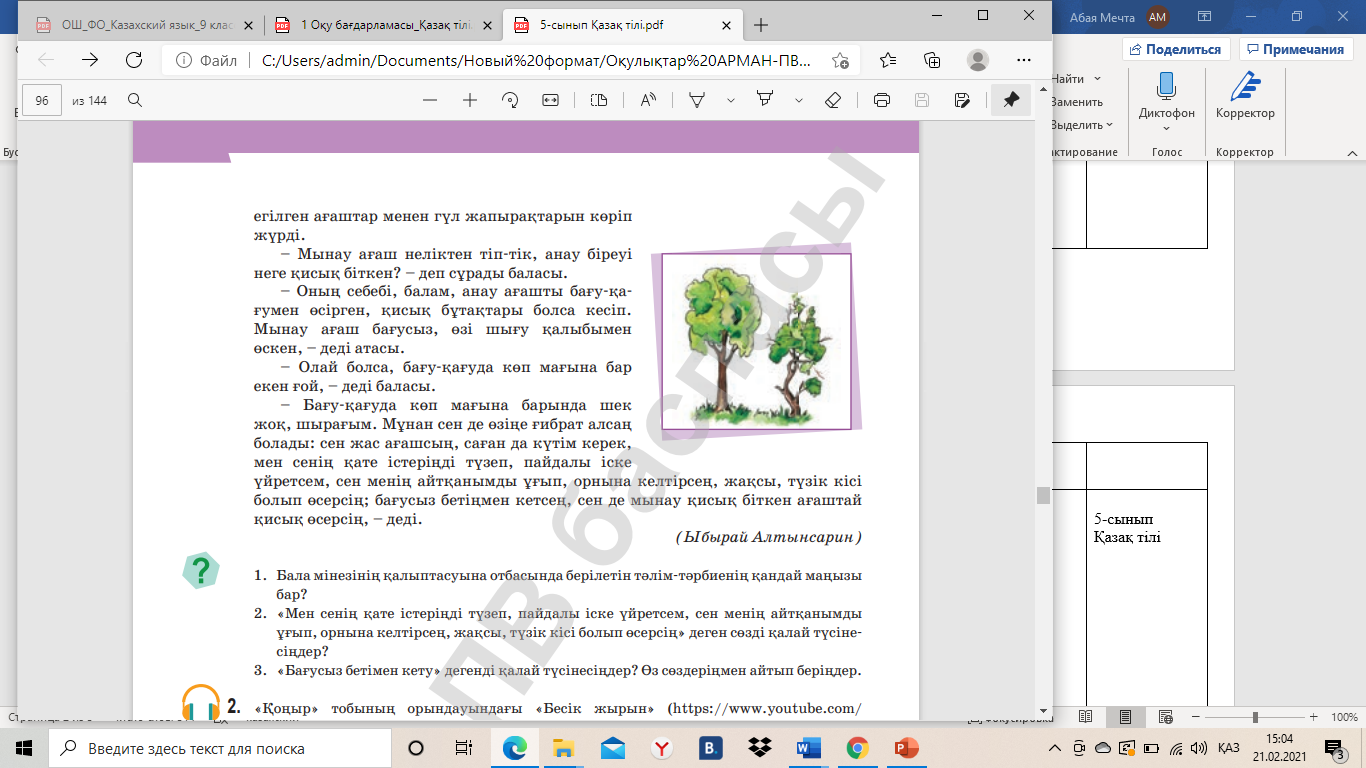Go forward in Edge browser history
The height and width of the screenshot is (768, 1366).
(90, 60)
